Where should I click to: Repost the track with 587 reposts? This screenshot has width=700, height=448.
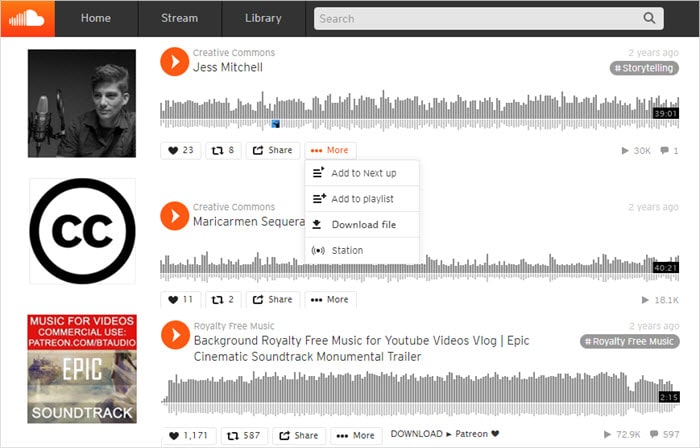(x=244, y=436)
